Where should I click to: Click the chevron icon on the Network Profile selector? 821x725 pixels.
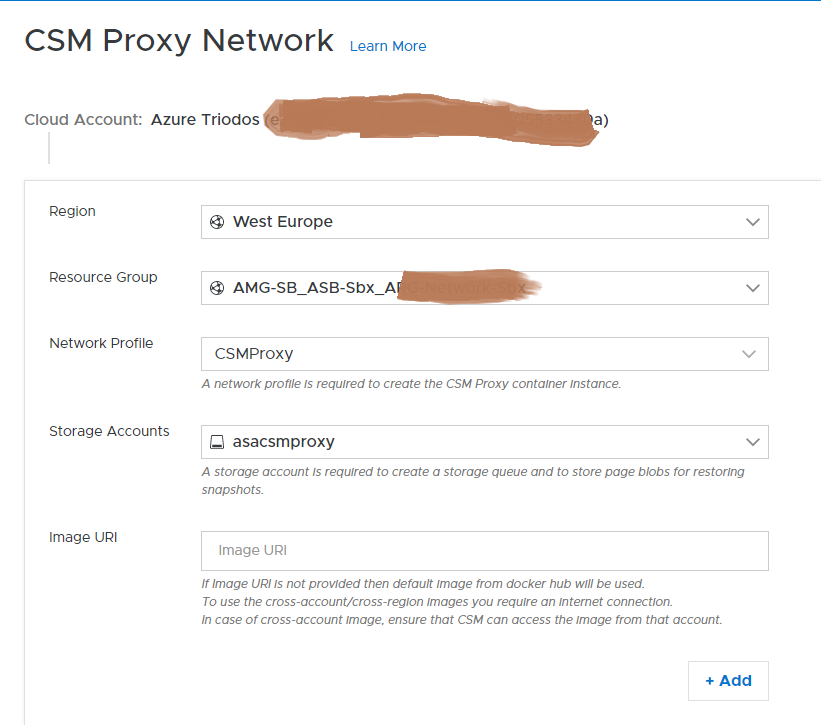coord(748,353)
